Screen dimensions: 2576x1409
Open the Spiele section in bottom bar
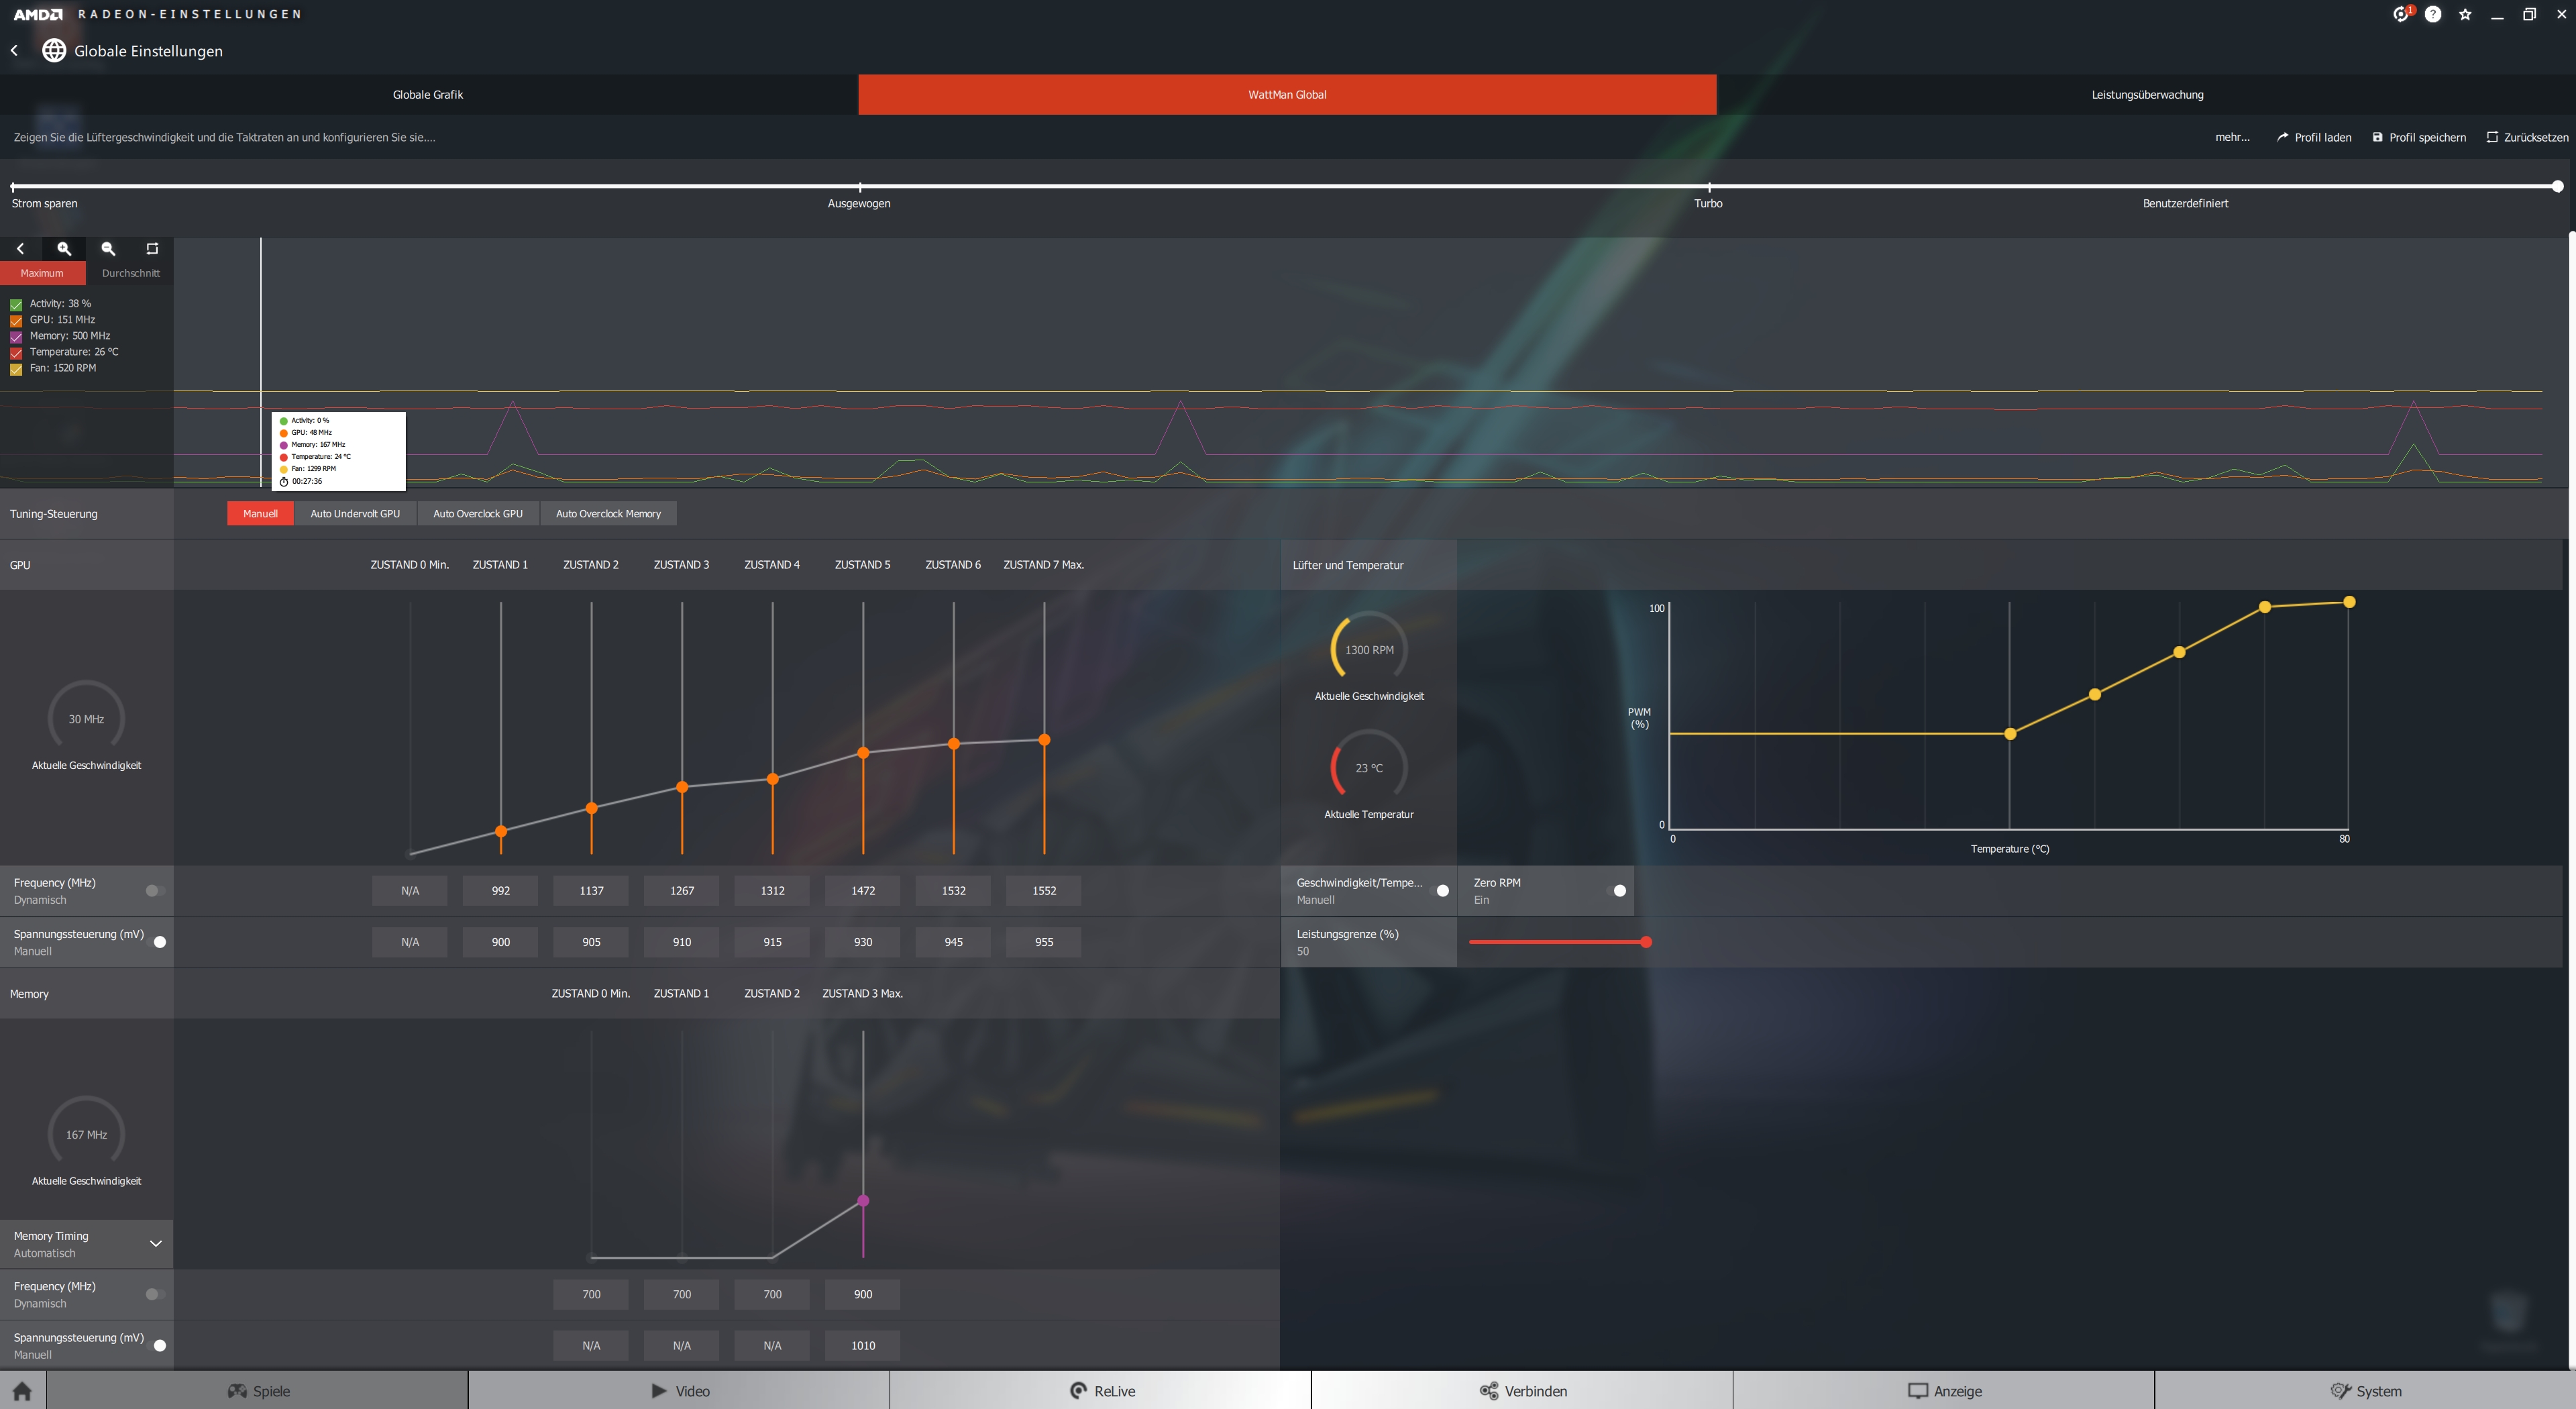point(258,1391)
